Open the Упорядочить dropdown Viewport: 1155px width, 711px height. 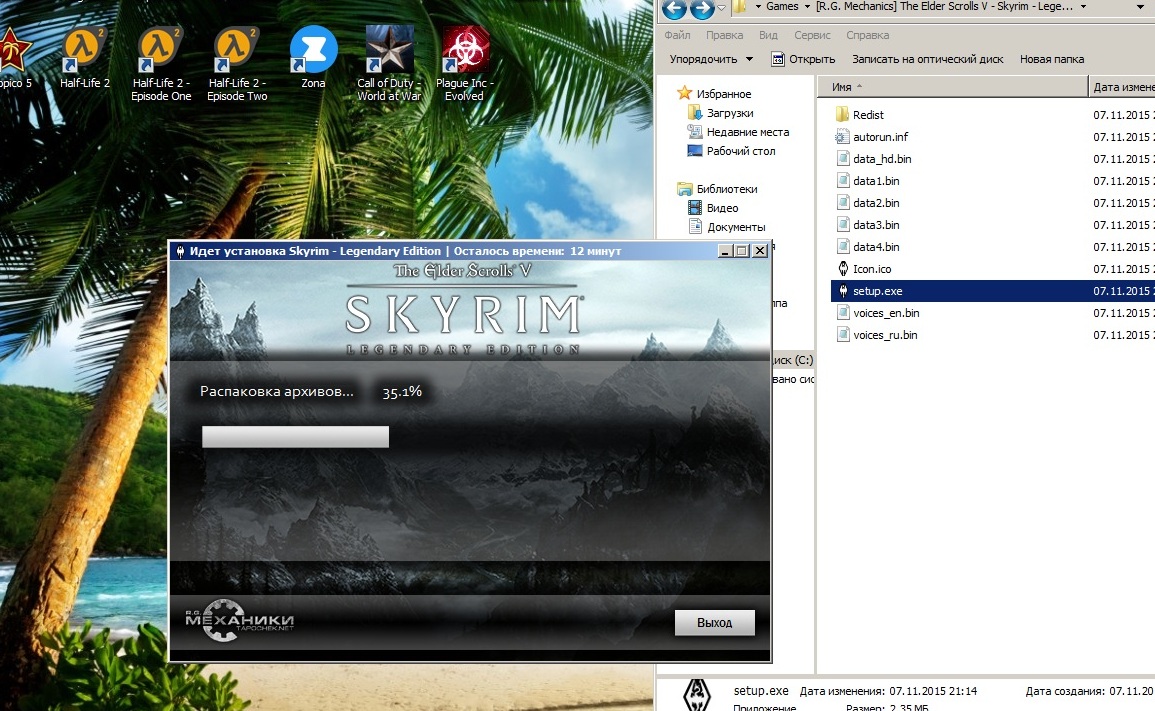click(711, 59)
